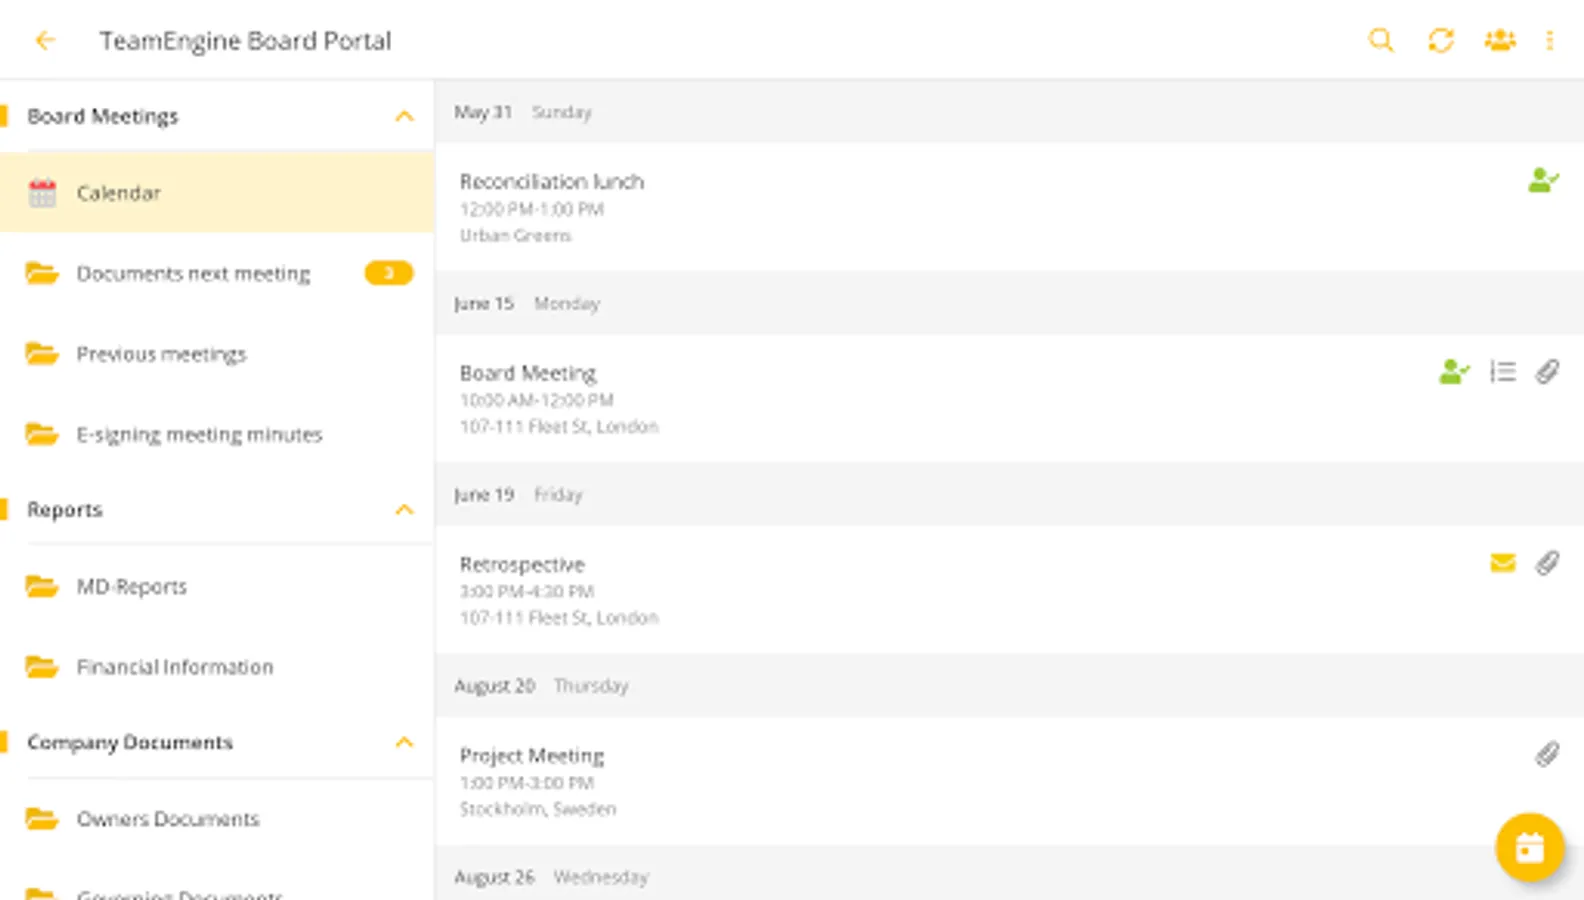
Task: Open Documents next meeting folder
Action: tap(193, 274)
